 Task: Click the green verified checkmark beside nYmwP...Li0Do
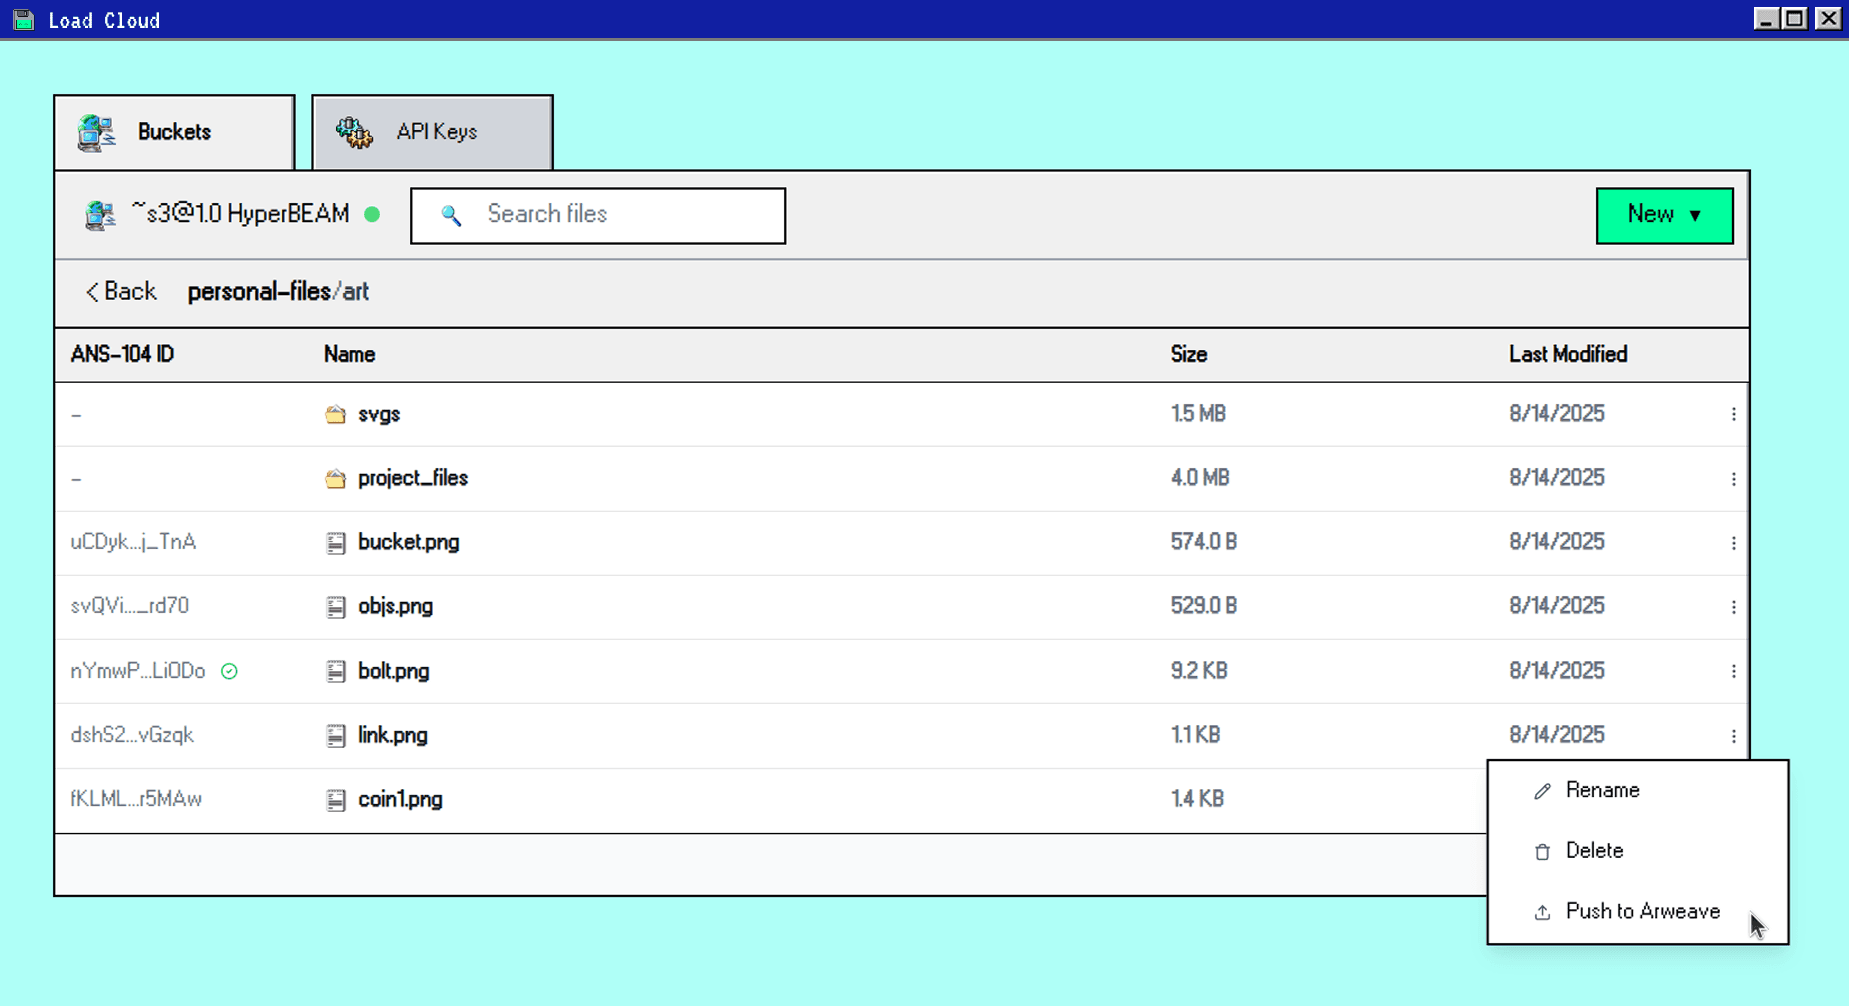point(229,671)
